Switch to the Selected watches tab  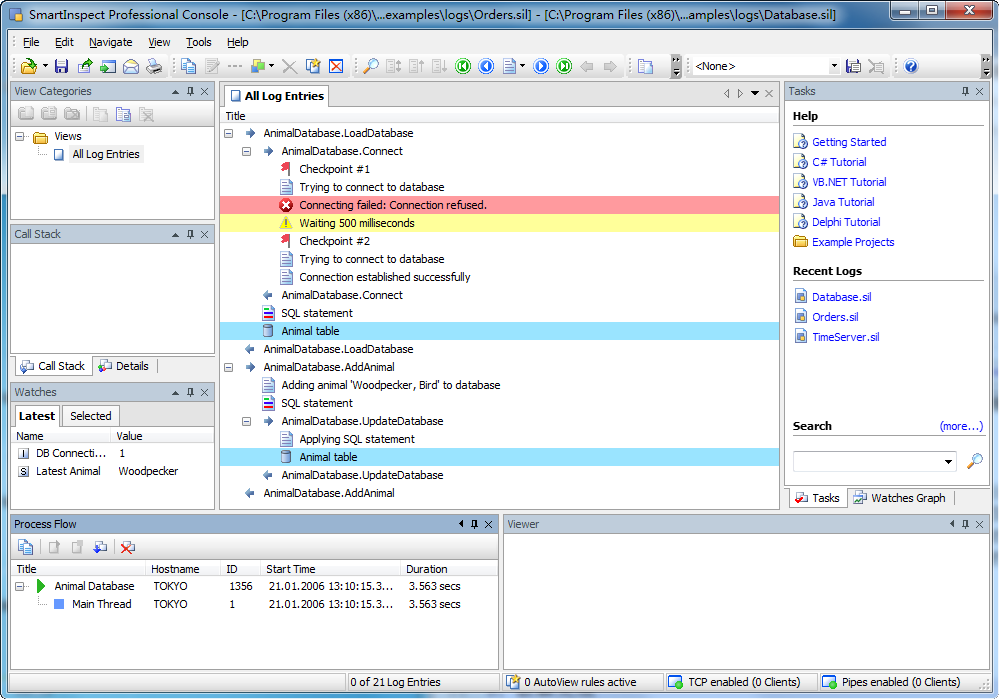pos(91,416)
